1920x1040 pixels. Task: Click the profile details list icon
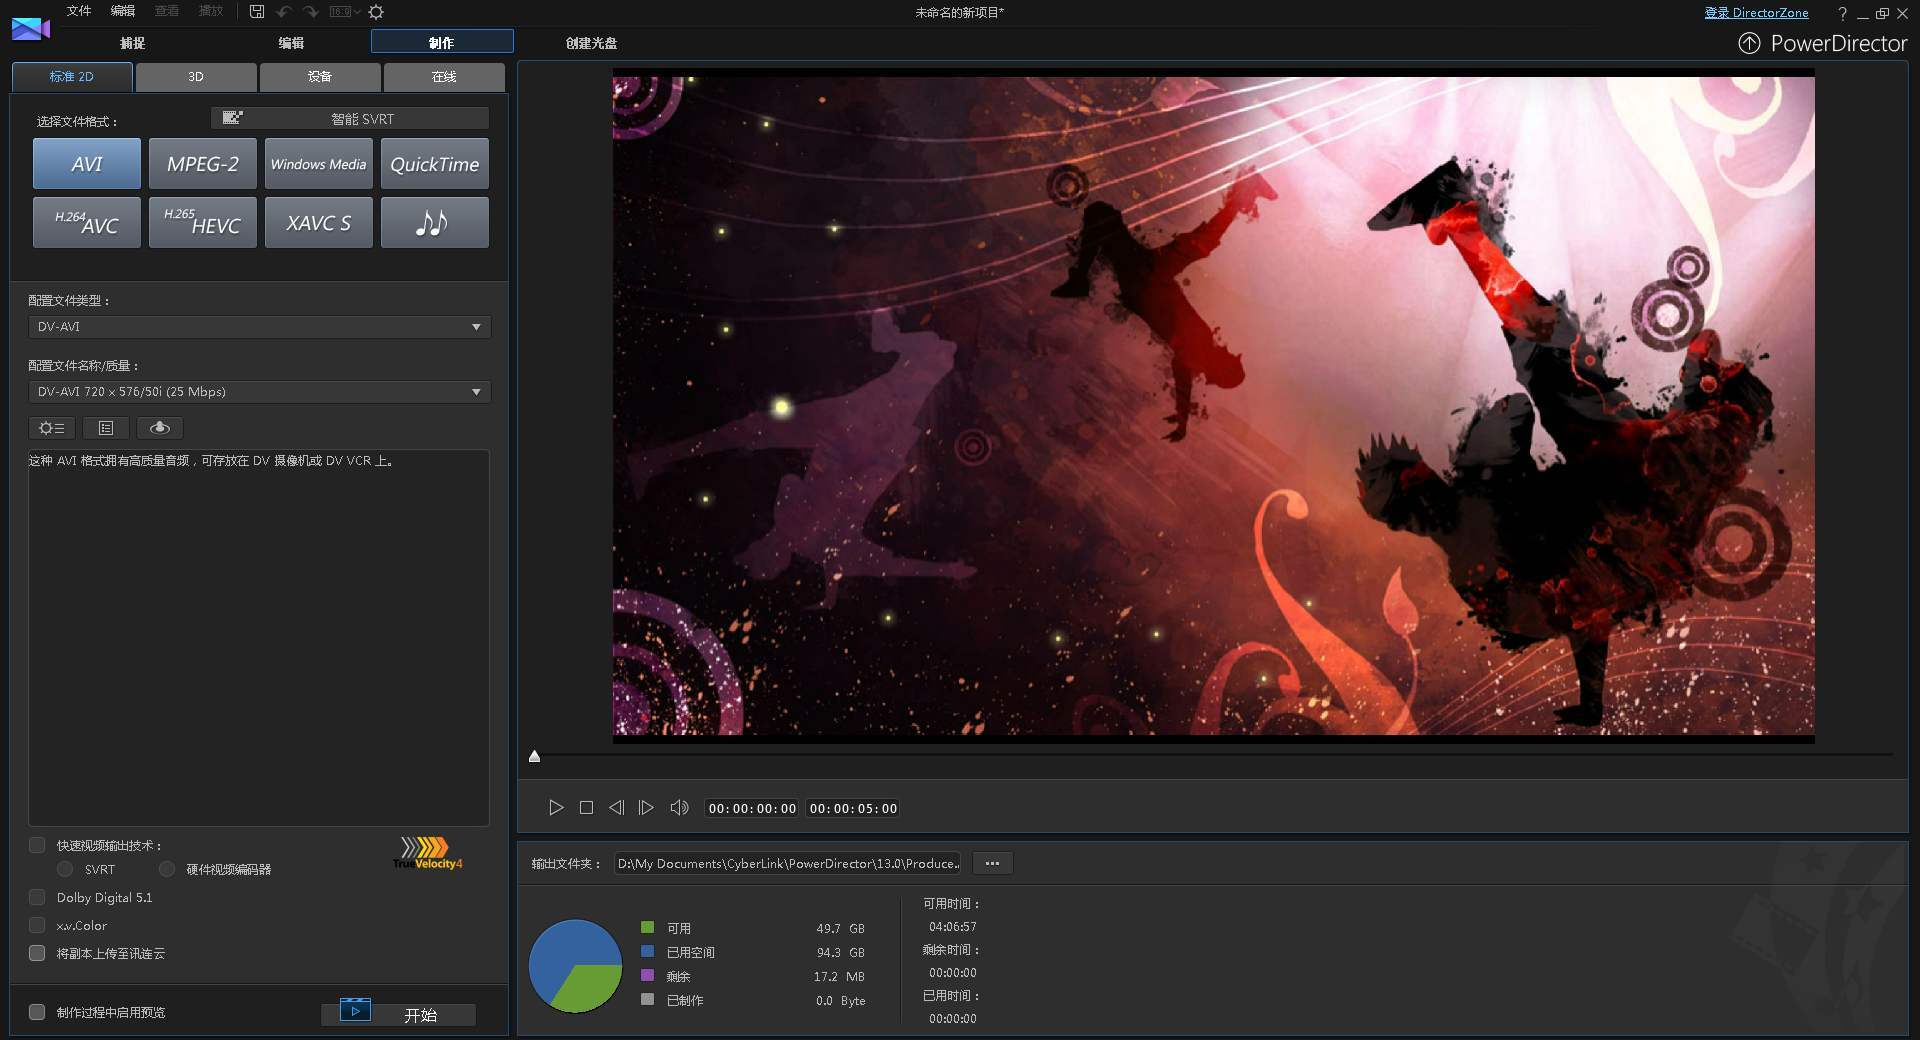tap(106, 428)
